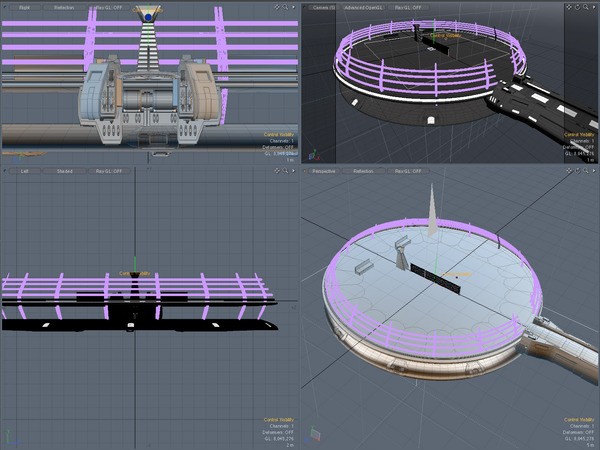Click the Left view label button
This screenshot has width=600, height=450.
(24, 172)
